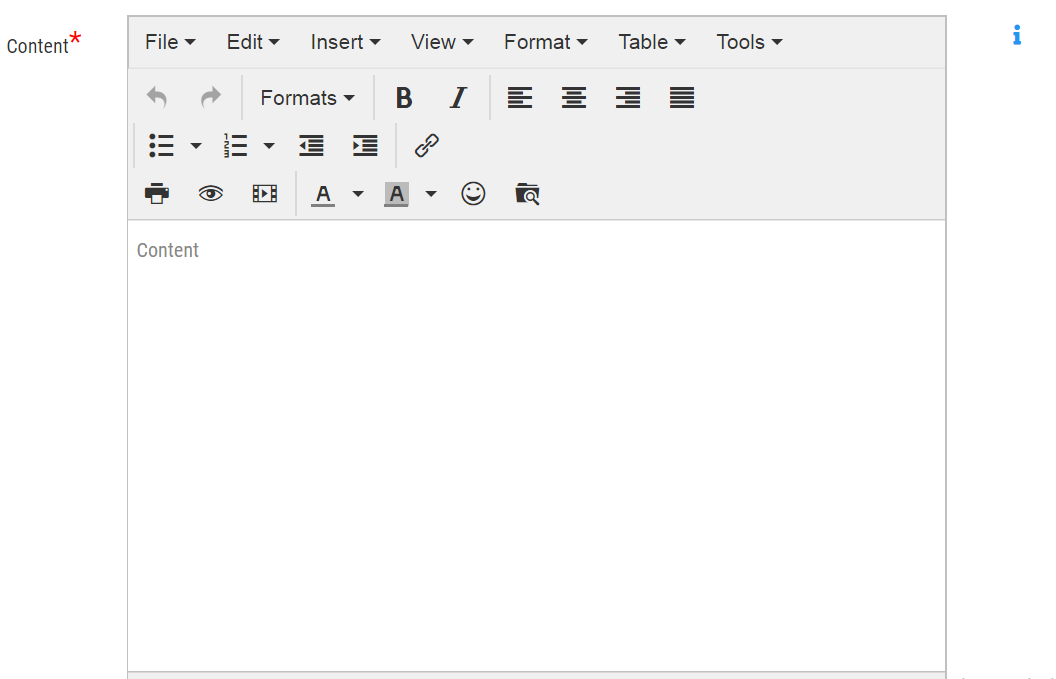Insert or edit a link
This screenshot has width=1056, height=679.
pos(427,146)
